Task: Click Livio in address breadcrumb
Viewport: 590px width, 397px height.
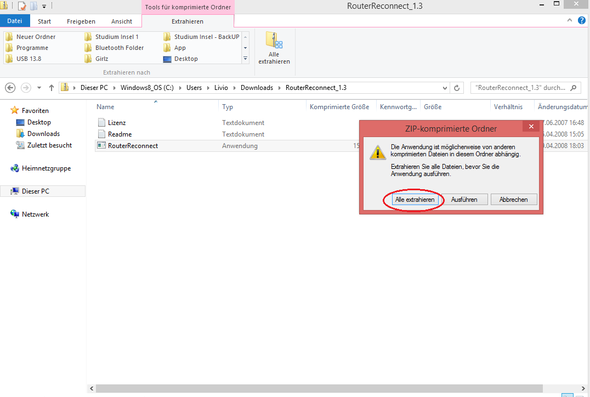Action: (x=221, y=88)
